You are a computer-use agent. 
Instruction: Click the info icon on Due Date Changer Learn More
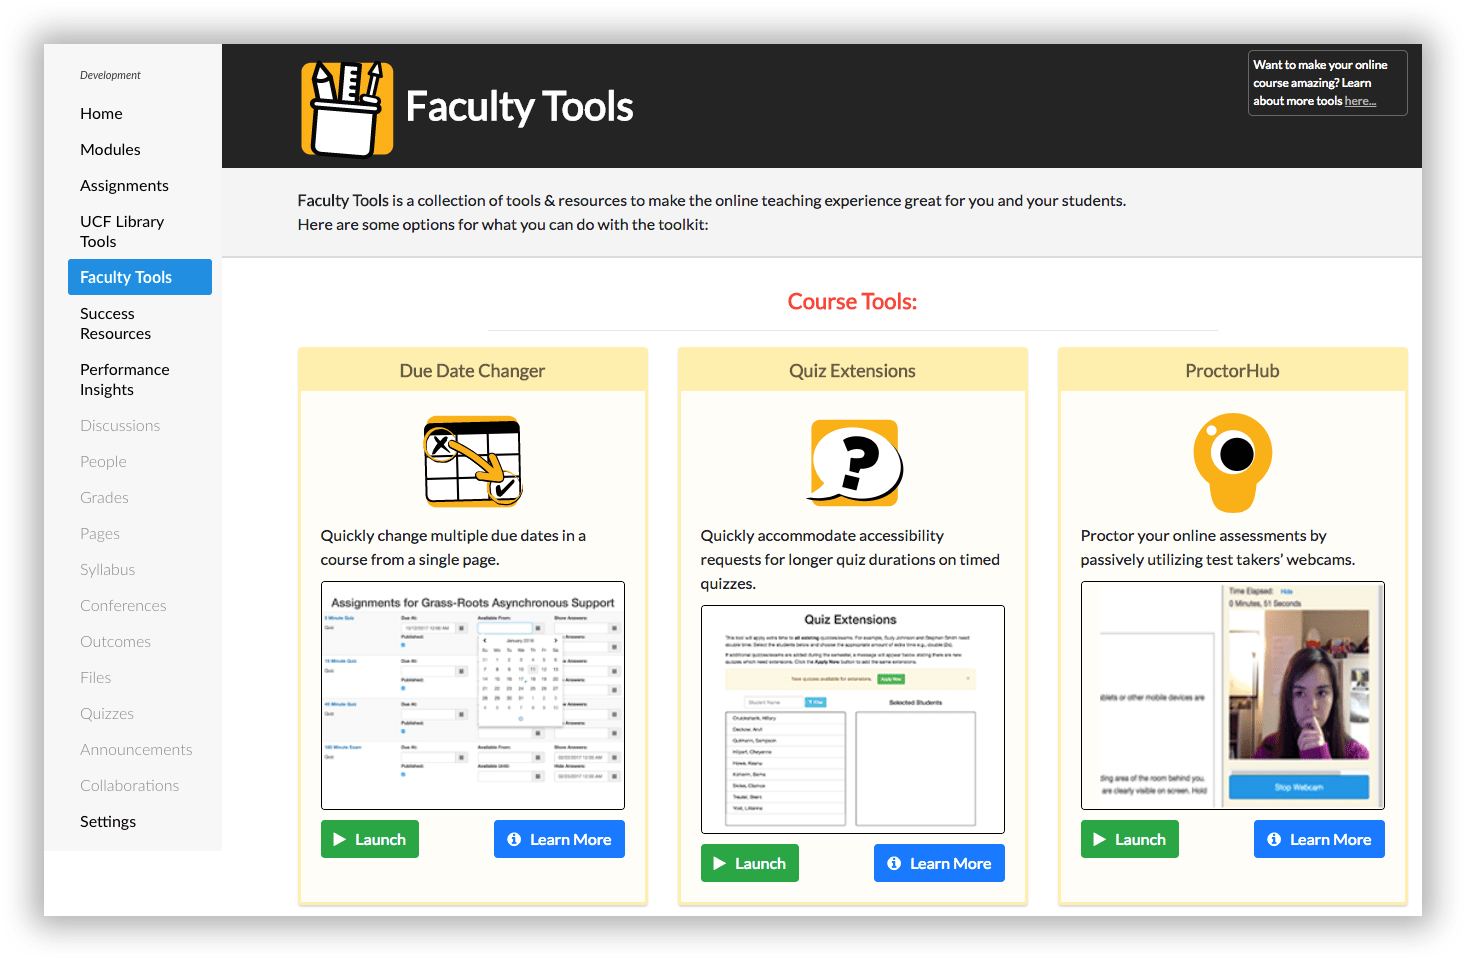tap(514, 840)
